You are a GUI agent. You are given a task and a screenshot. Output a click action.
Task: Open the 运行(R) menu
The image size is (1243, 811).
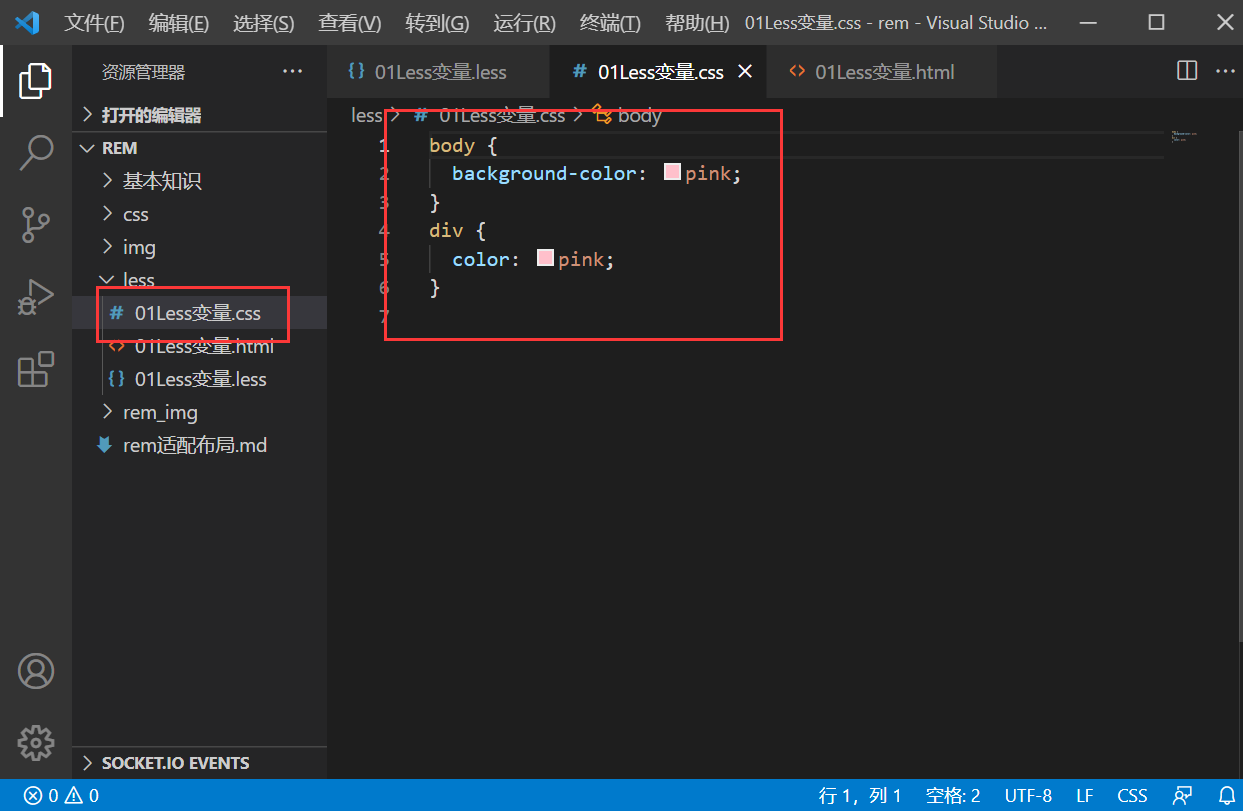click(x=525, y=23)
